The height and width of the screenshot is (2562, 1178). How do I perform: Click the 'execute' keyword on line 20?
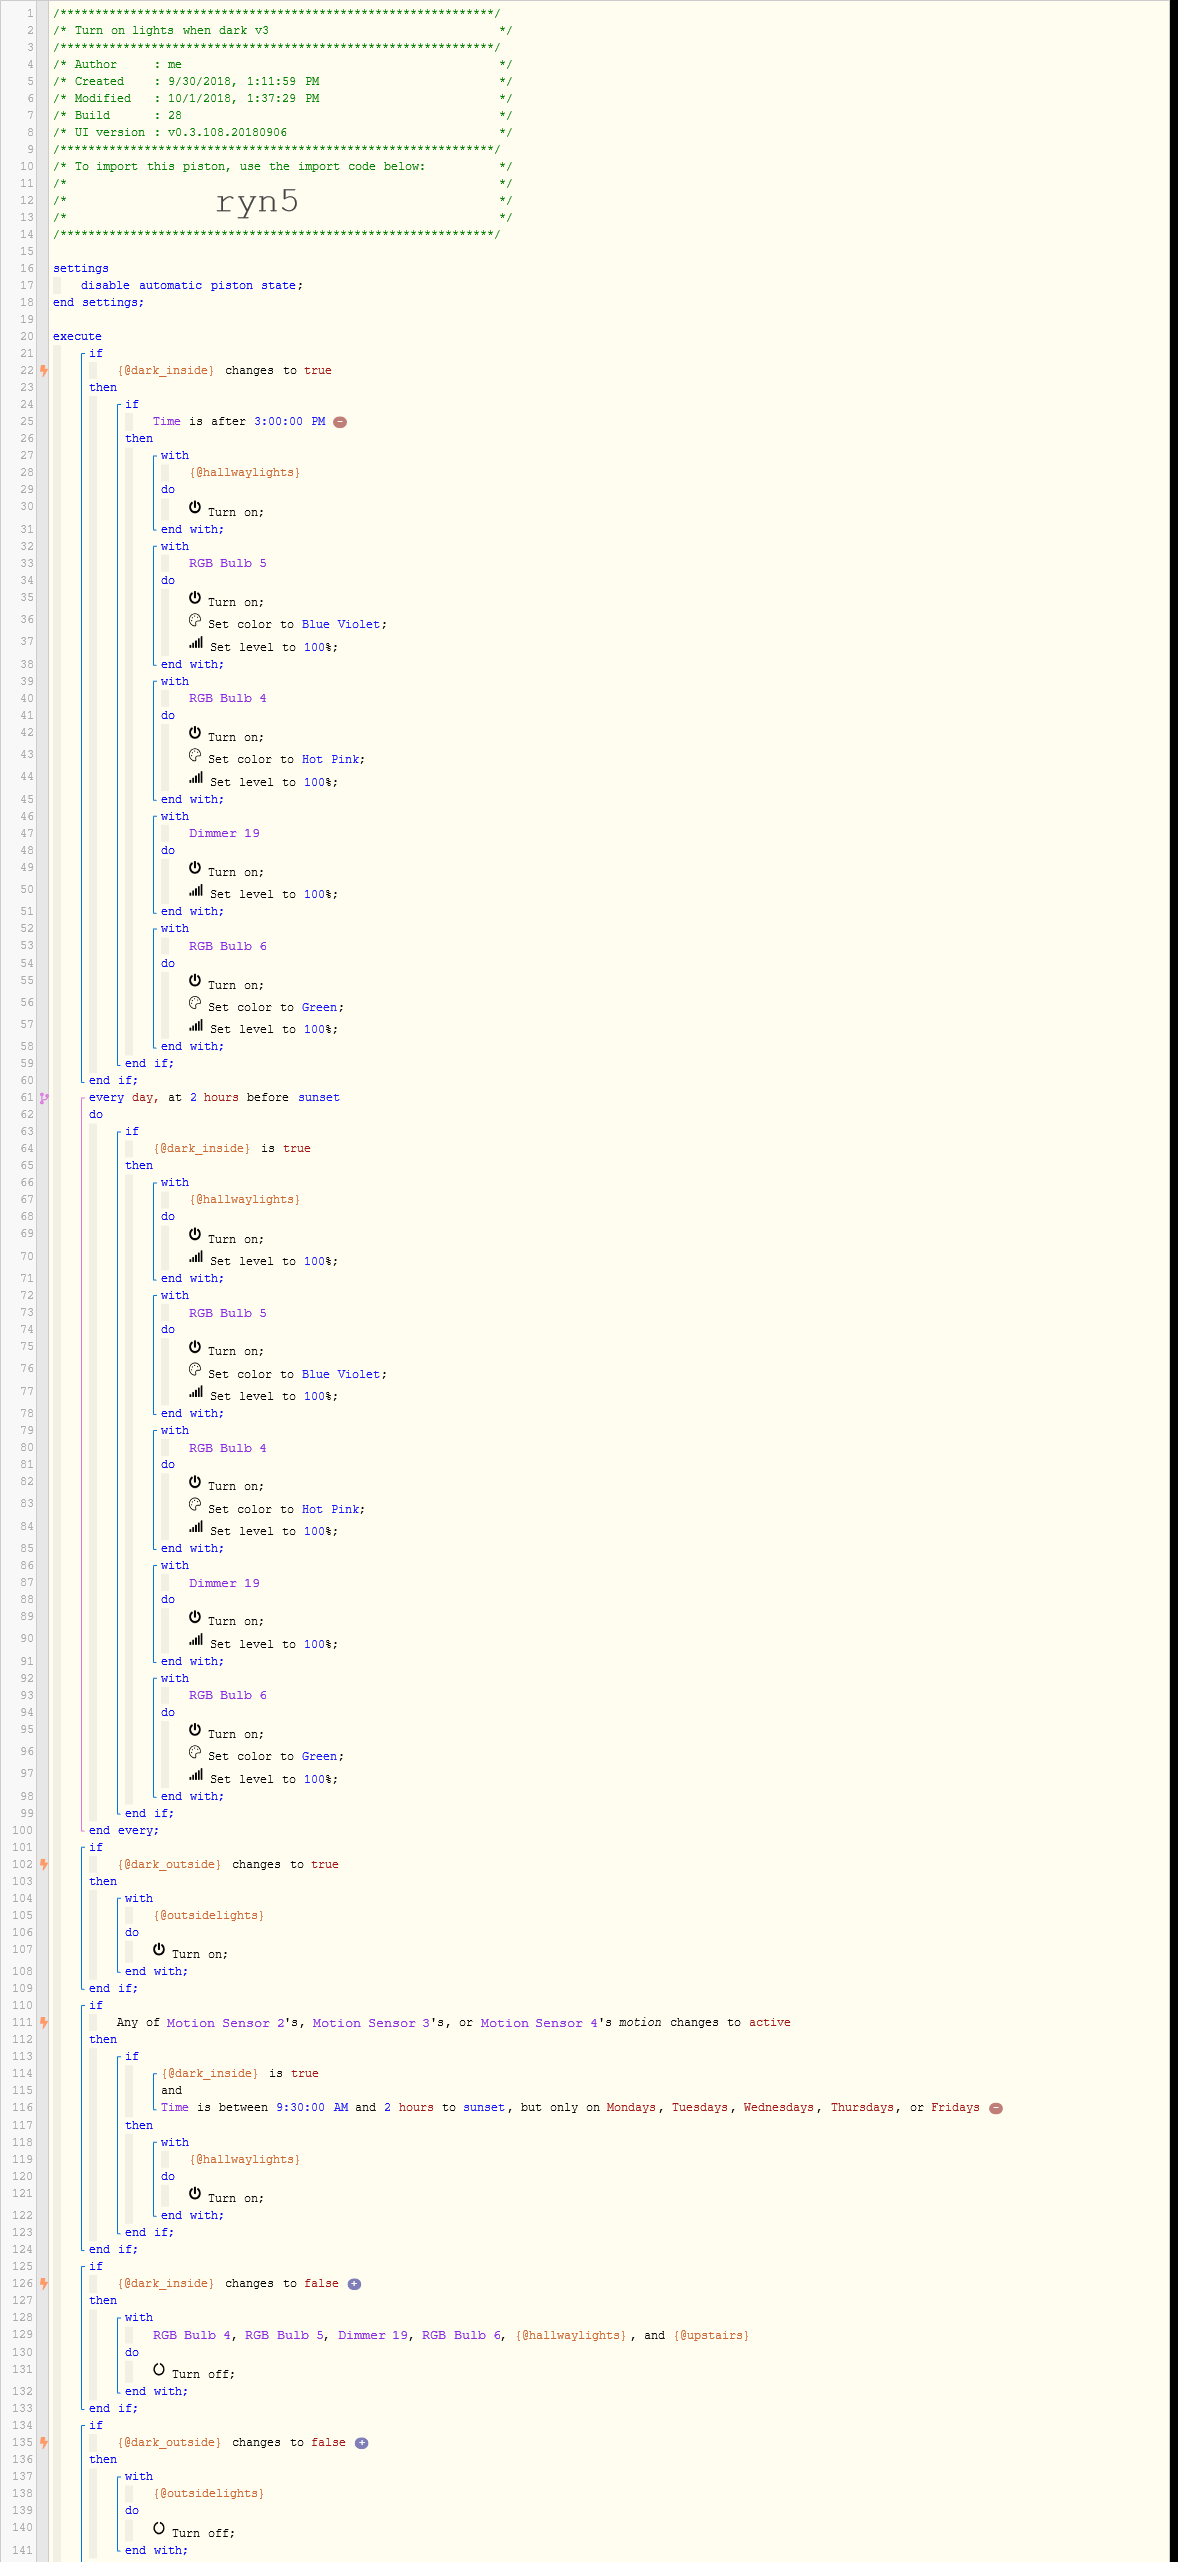(x=77, y=337)
